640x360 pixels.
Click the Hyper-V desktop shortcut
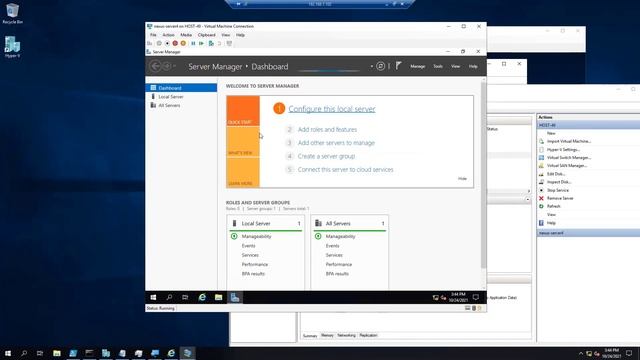pos(12,47)
